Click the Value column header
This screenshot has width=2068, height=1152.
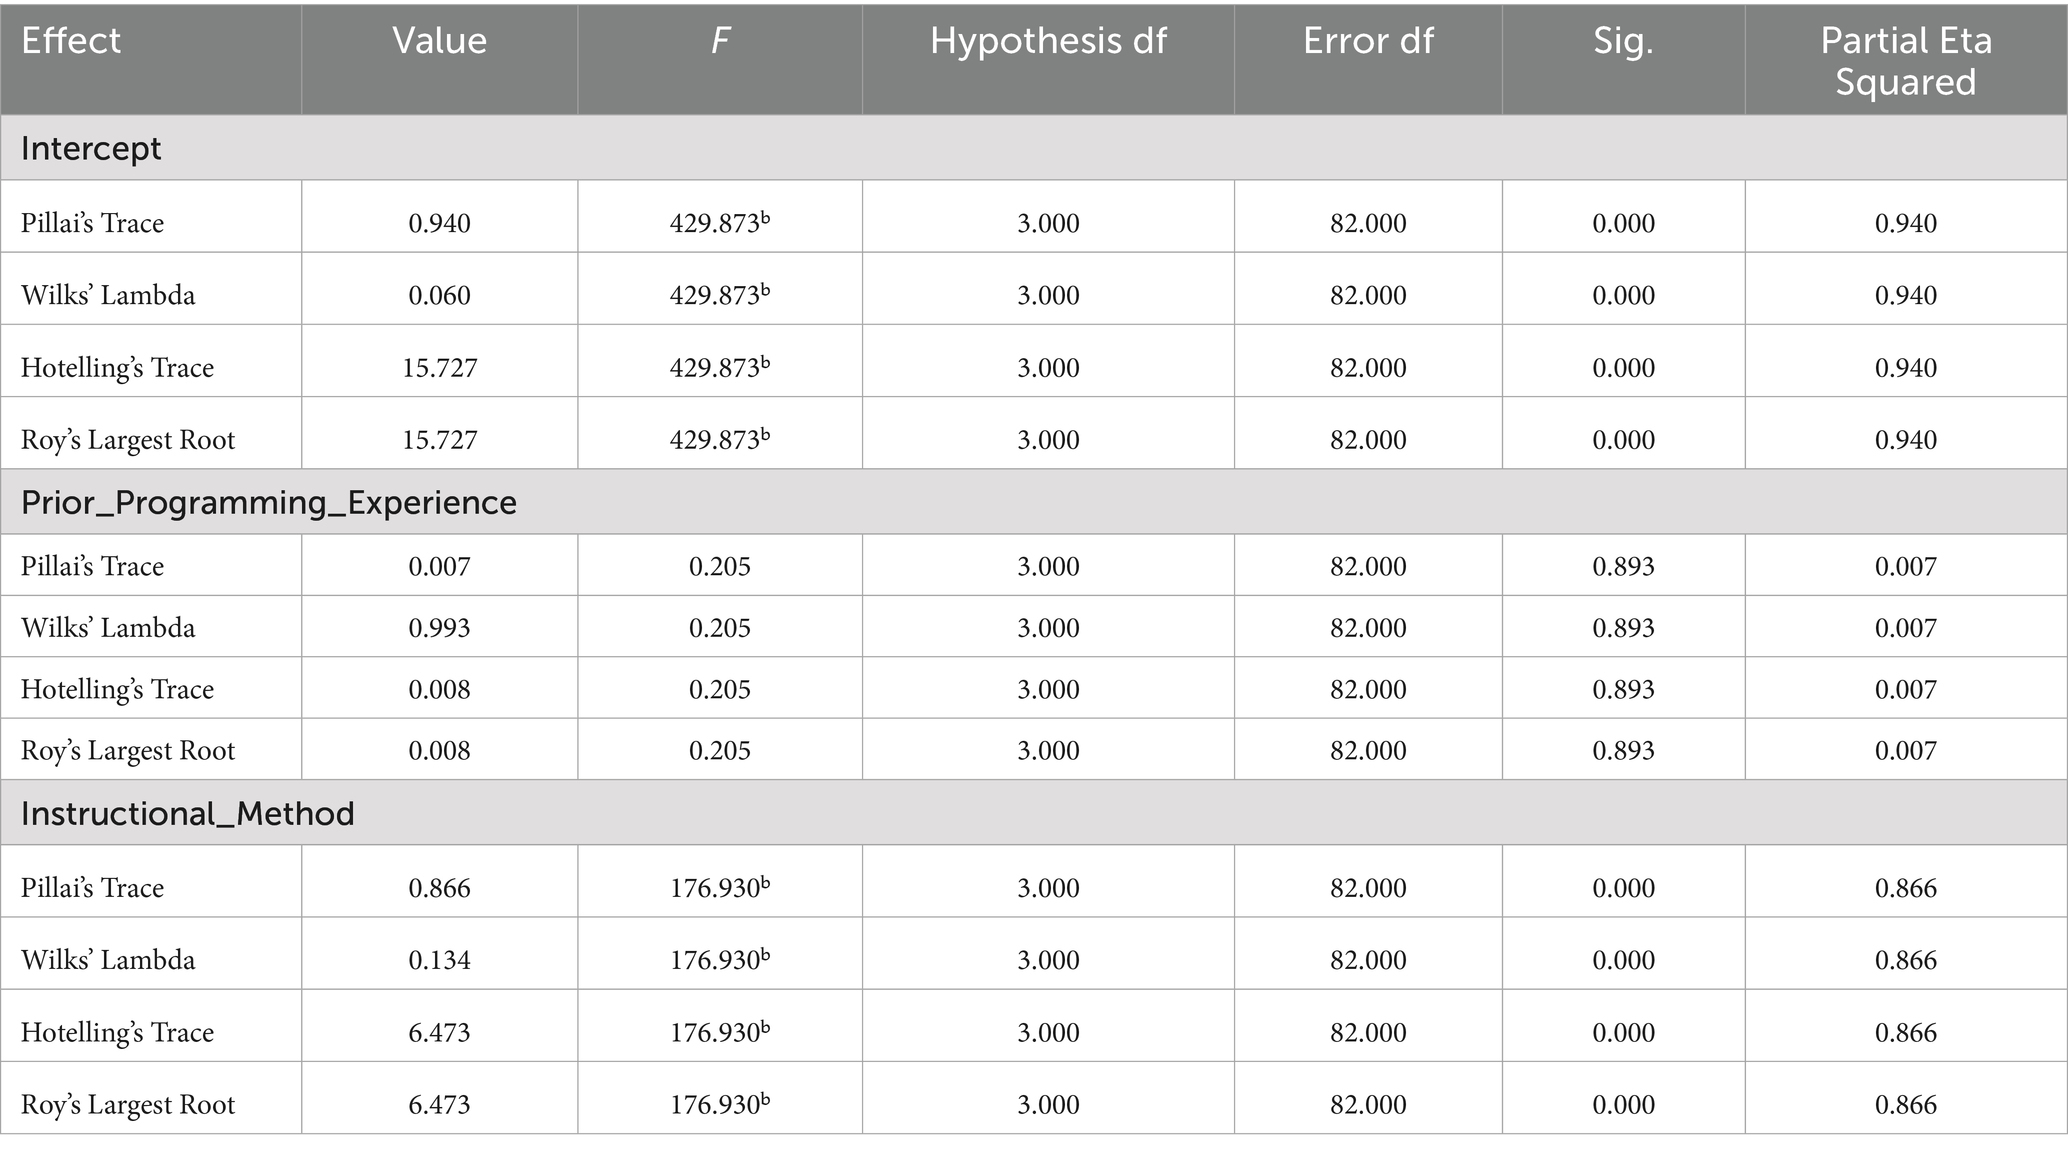pos(439,41)
